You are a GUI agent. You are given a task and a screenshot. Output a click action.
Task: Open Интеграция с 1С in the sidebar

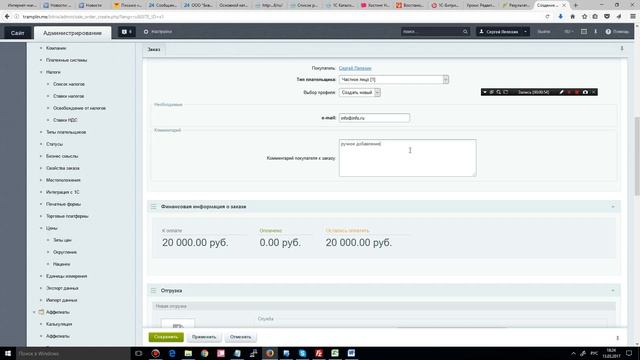pyautogui.click(x=62, y=192)
